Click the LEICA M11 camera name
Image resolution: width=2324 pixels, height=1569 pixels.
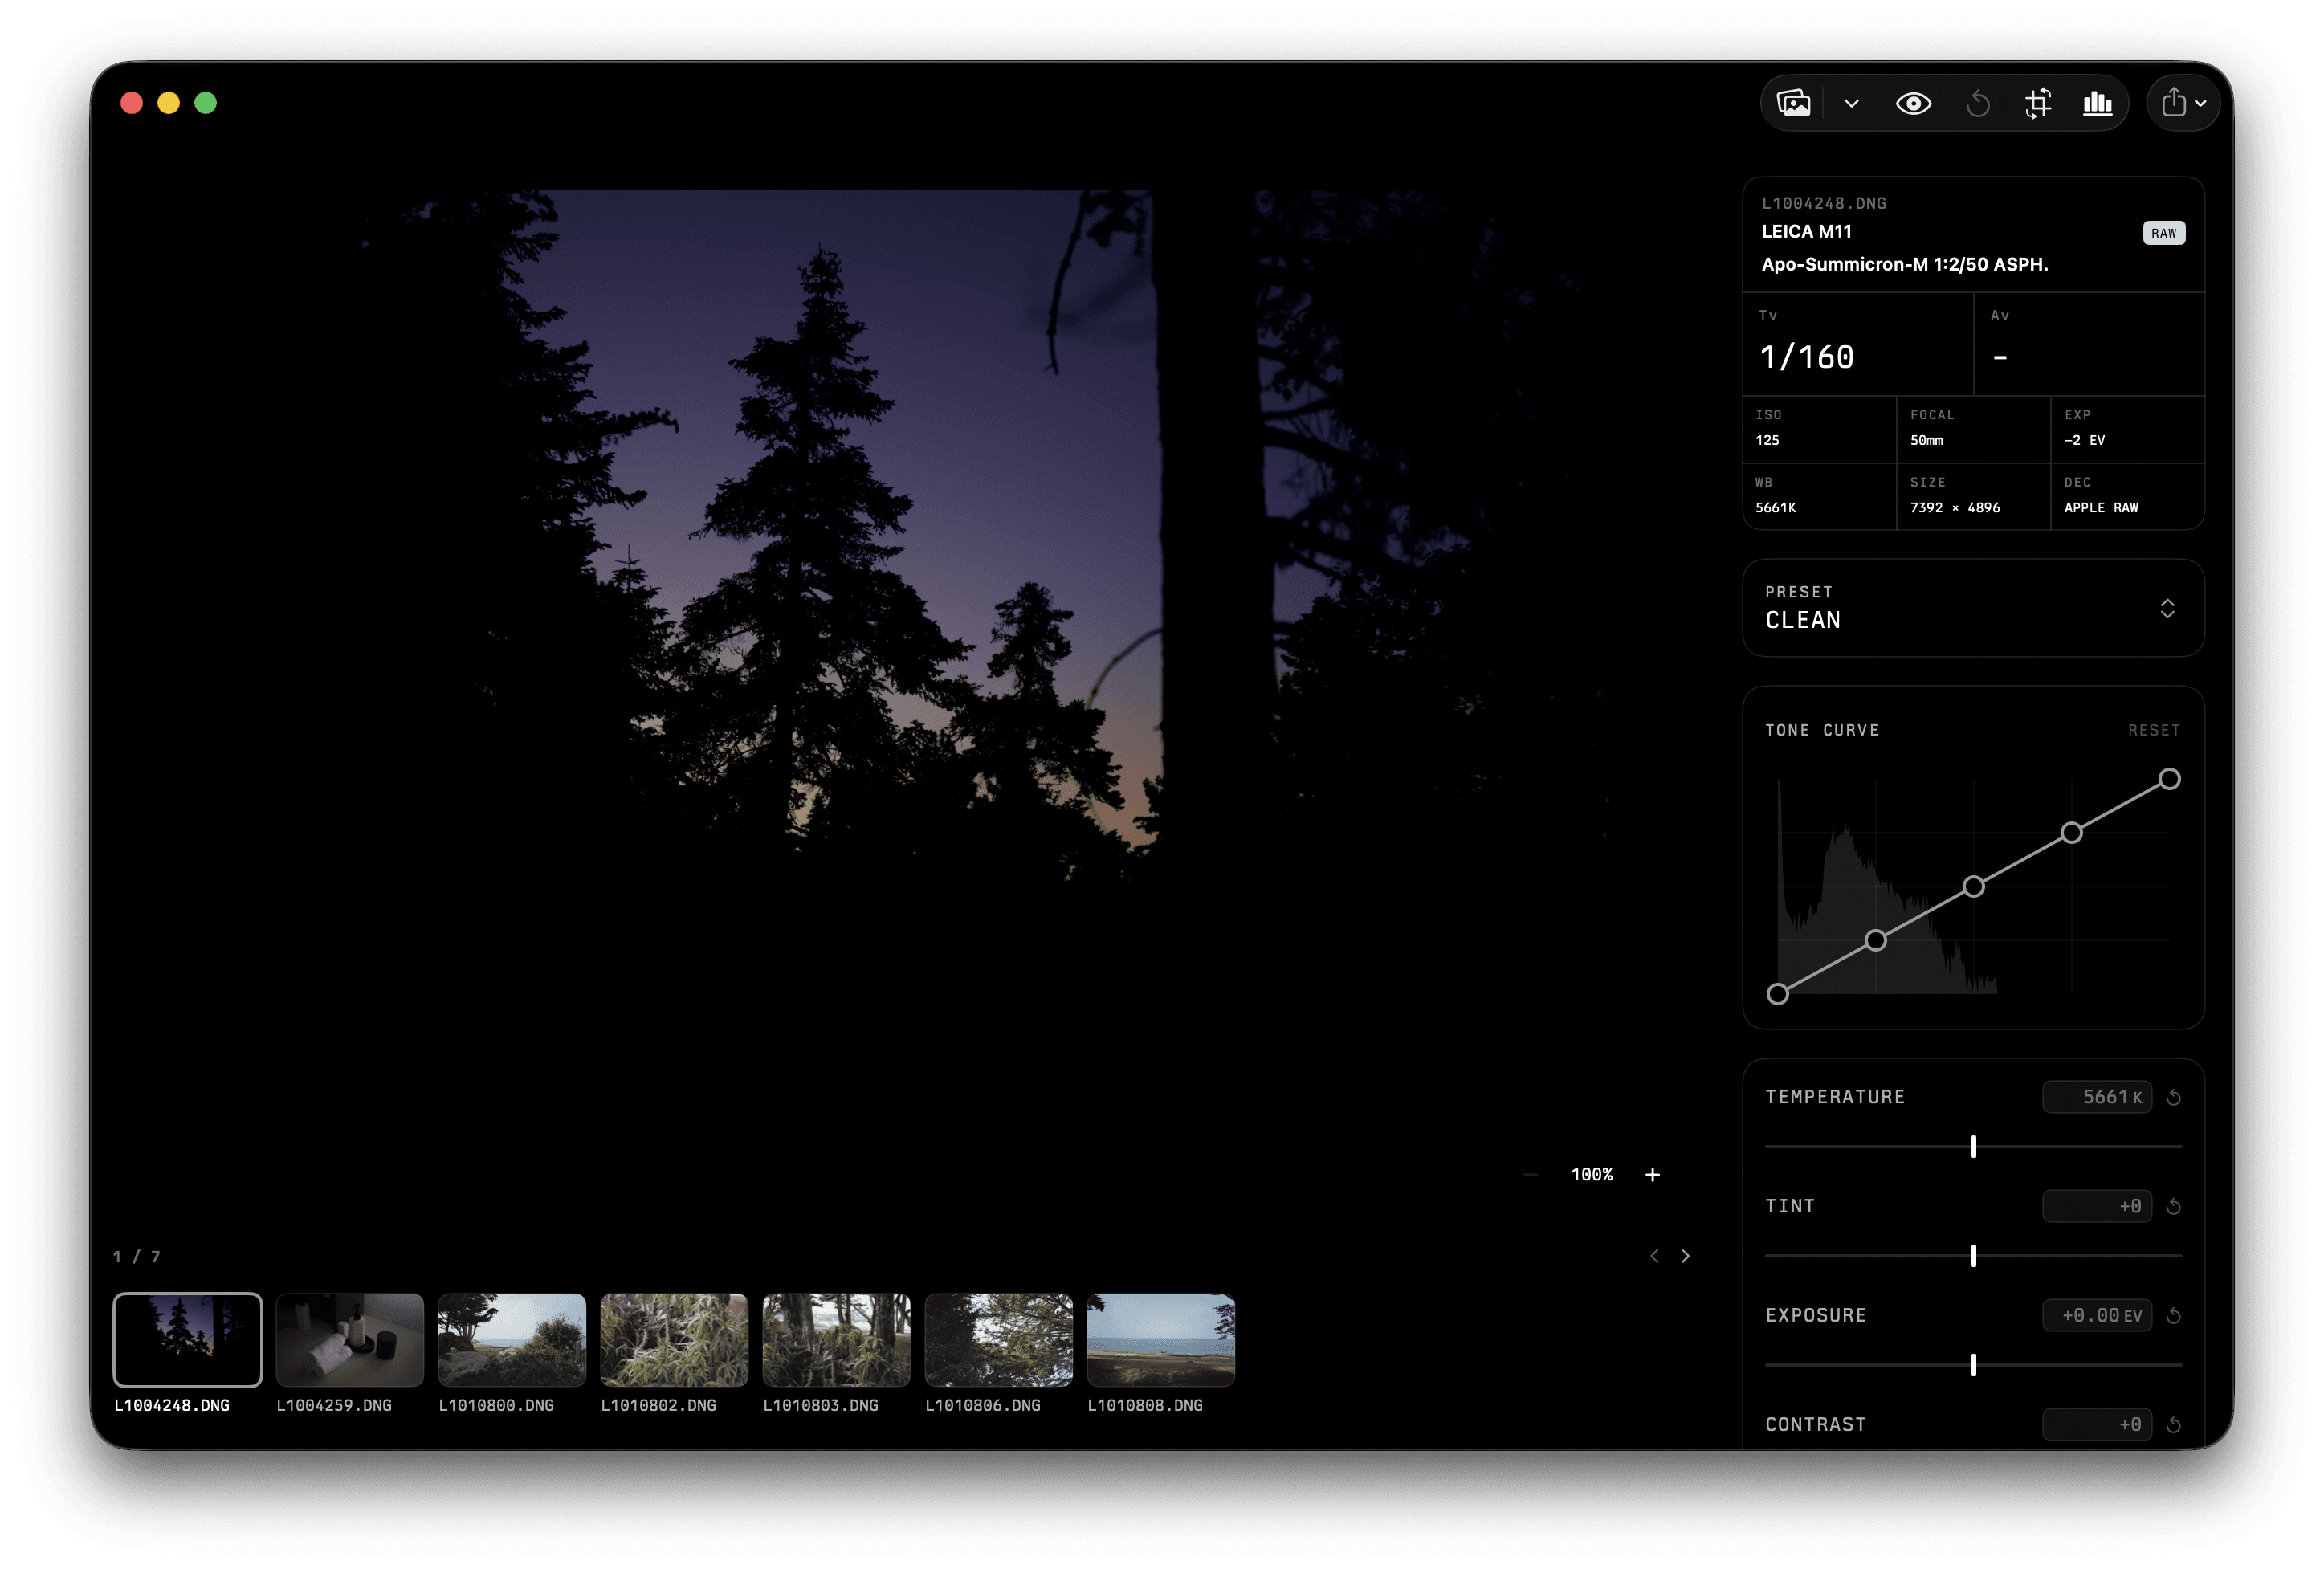tap(1806, 231)
